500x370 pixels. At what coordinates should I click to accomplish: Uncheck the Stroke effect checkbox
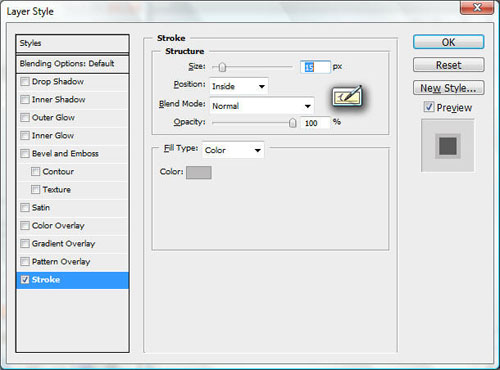click(x=25, y=280)
